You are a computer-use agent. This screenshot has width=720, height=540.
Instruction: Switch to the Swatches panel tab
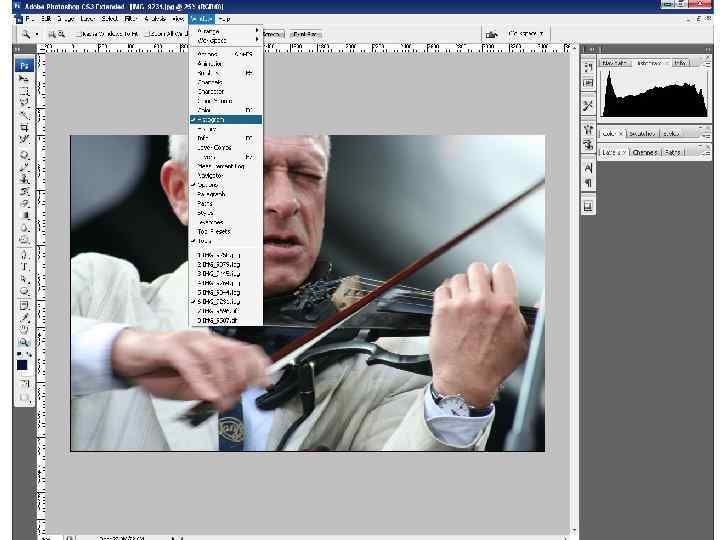click(641, 134)
